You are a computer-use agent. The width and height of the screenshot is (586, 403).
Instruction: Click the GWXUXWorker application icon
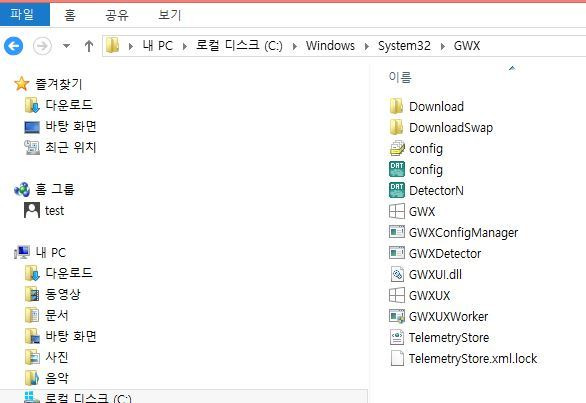pos(397,316)
